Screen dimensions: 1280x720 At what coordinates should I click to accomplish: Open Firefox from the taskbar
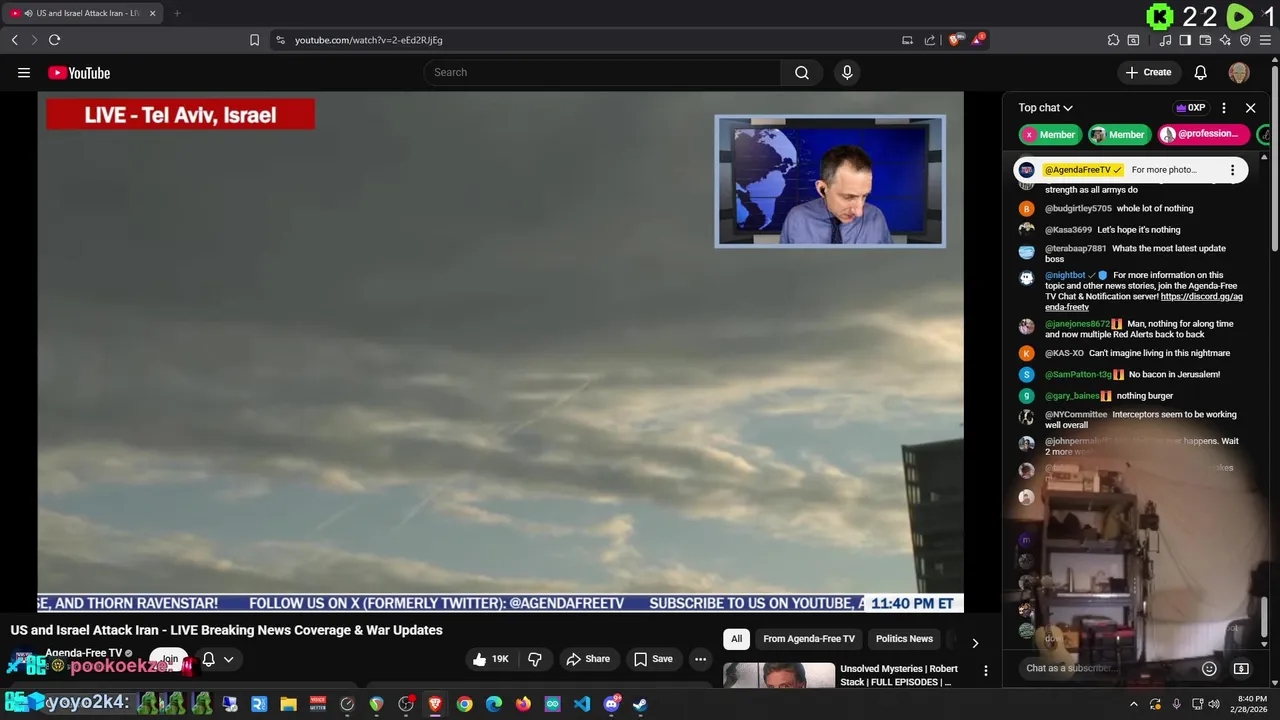[523, 704]
